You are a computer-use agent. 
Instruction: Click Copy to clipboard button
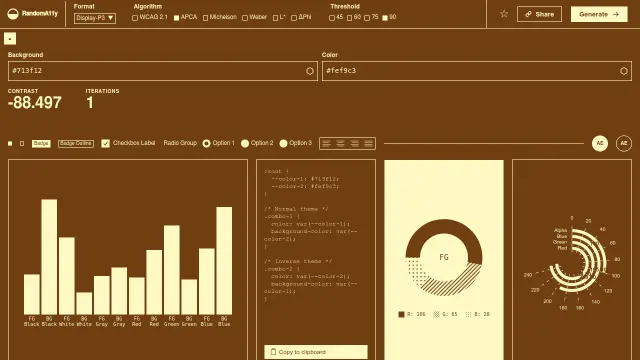point(316,352)
